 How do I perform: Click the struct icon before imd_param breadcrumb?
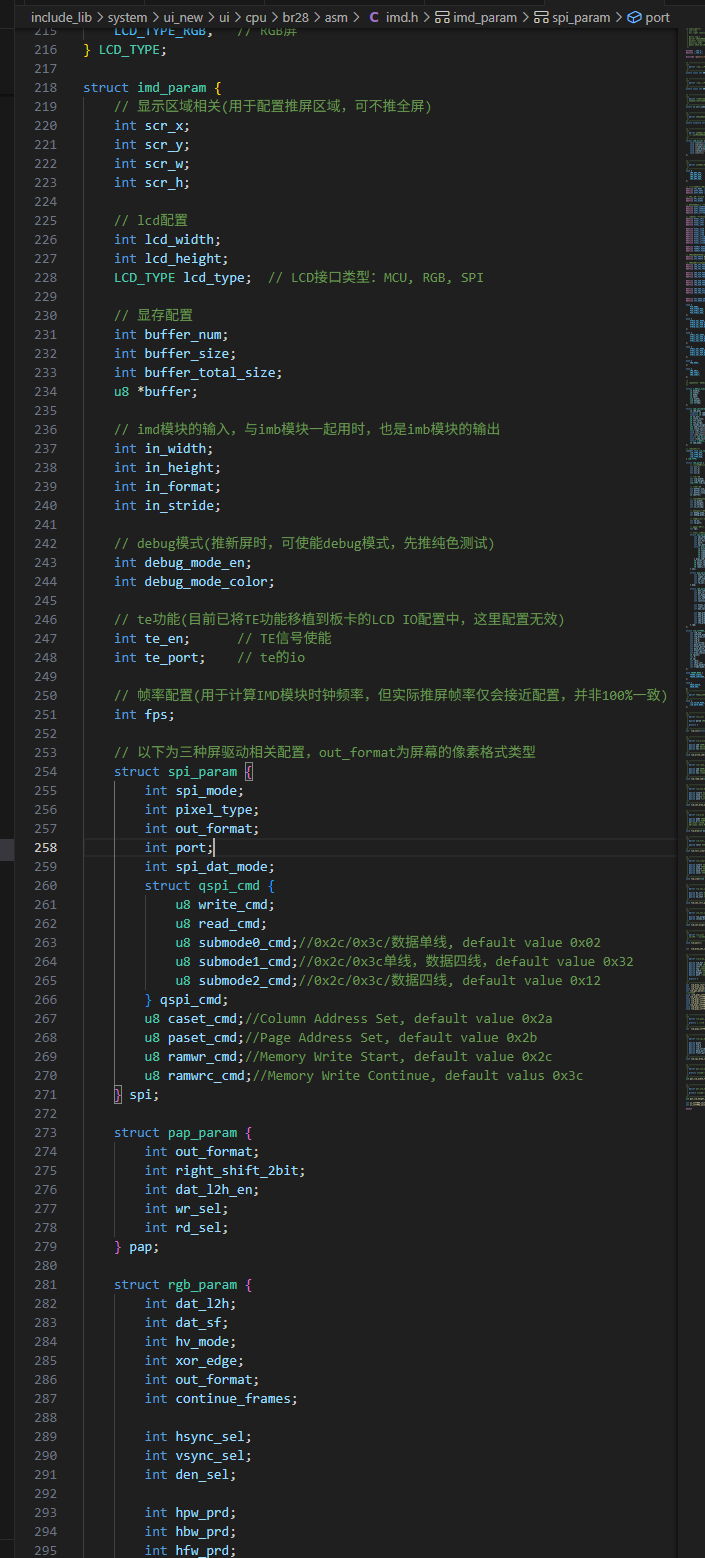pos(442,17)
